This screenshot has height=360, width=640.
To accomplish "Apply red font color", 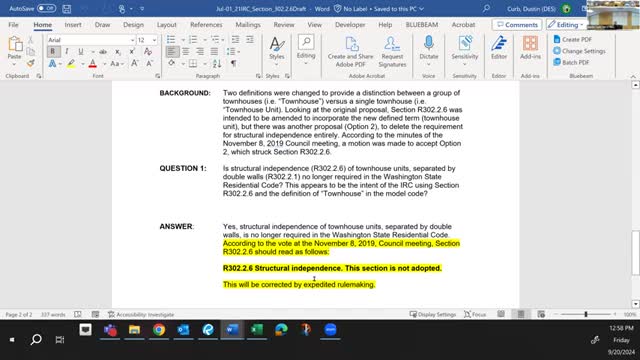I will pos(93,63).
